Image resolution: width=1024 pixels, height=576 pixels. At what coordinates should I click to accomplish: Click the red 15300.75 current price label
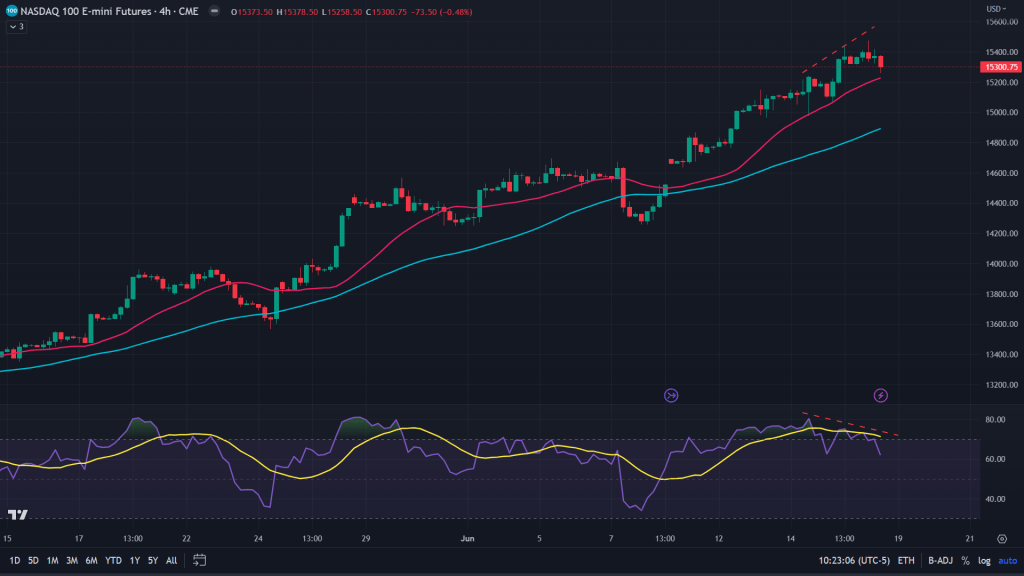[1001, 67]
